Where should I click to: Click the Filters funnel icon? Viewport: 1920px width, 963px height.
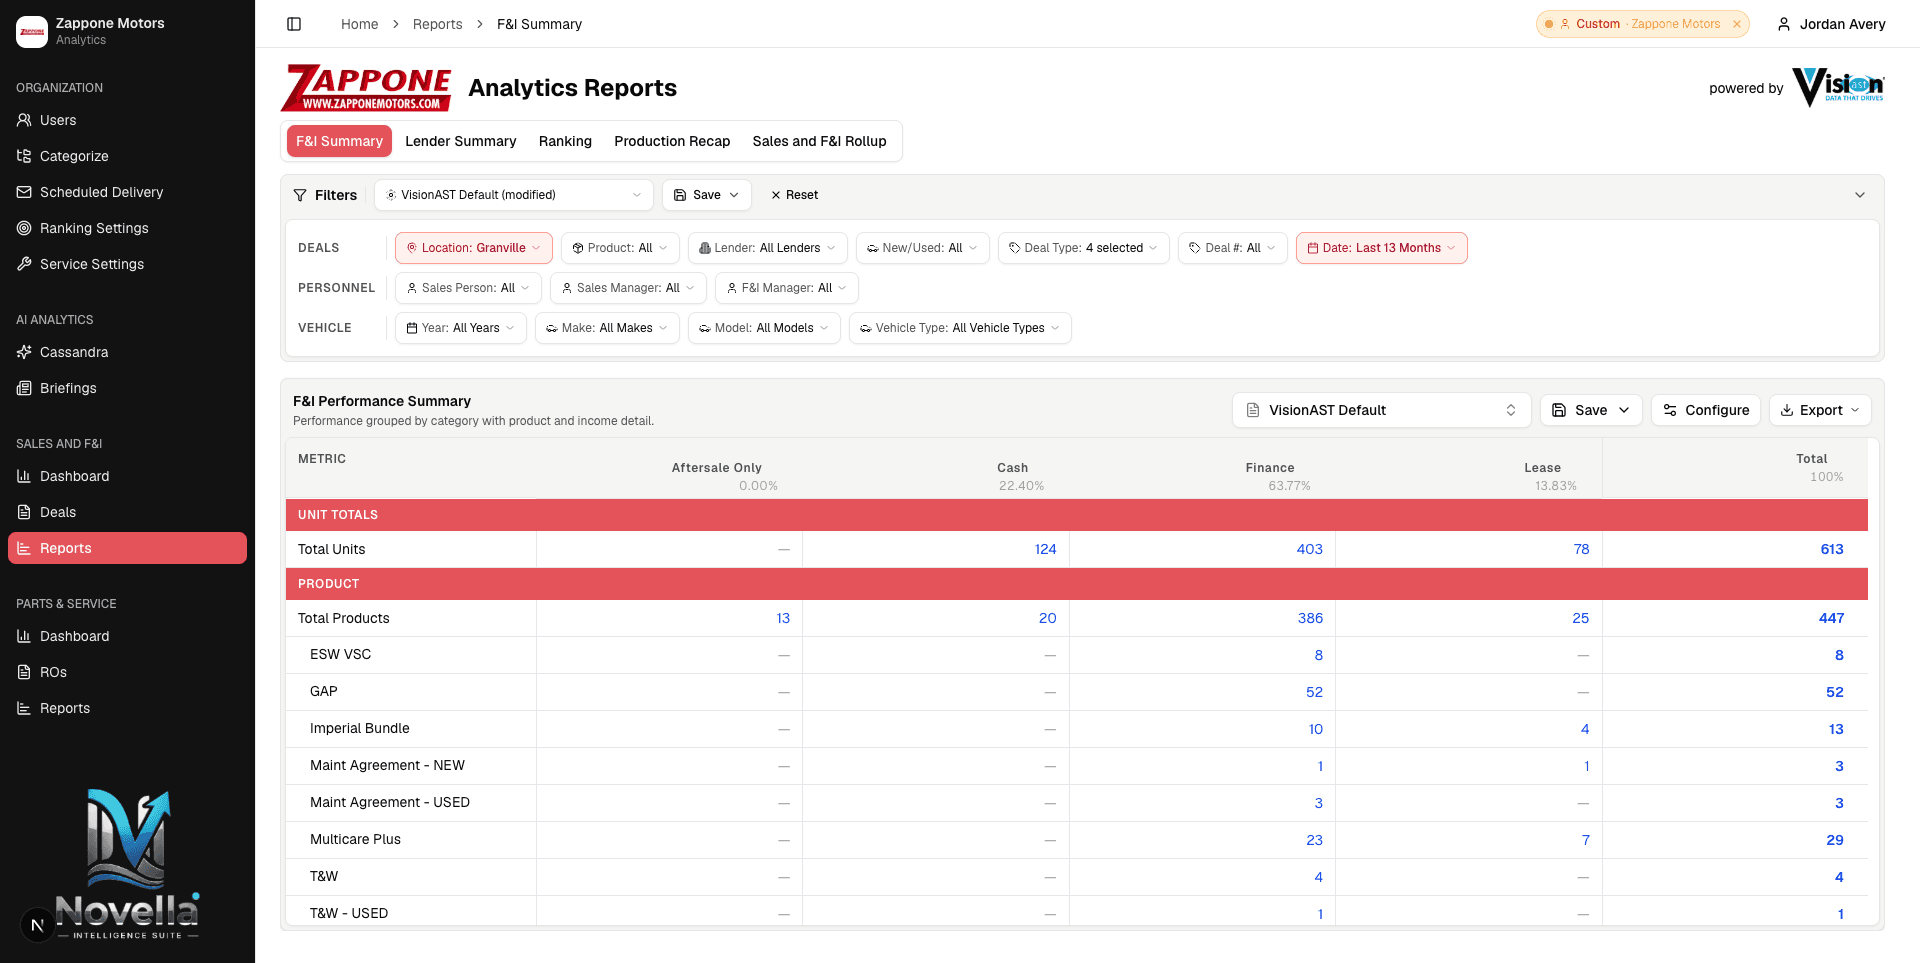click(300, 195)
